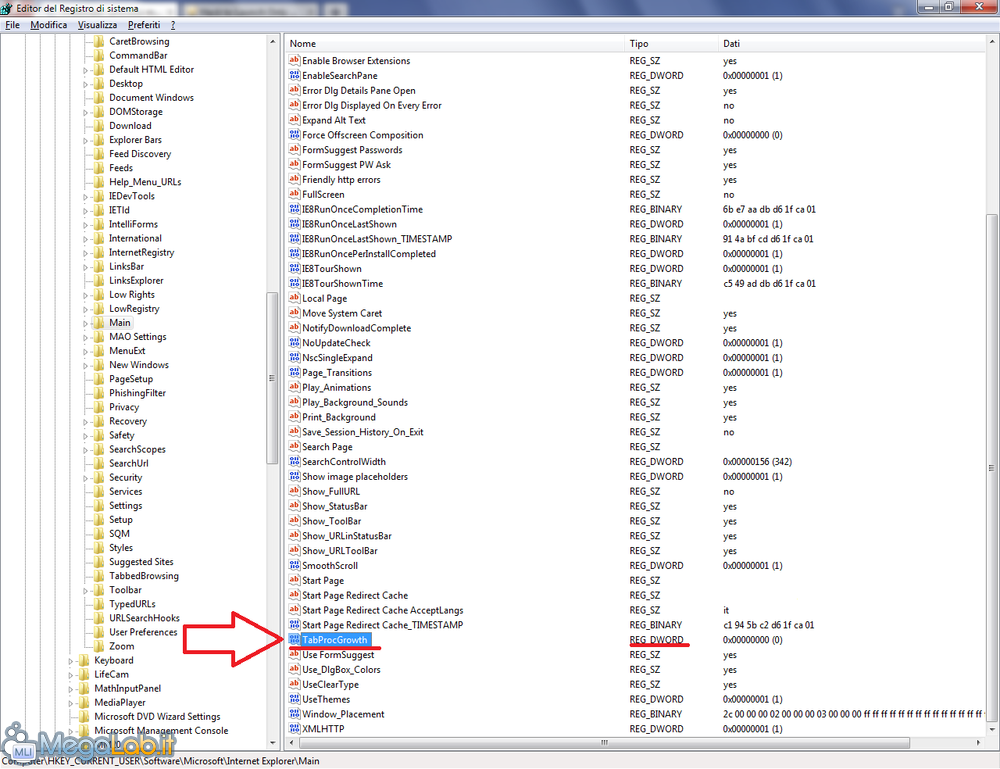
Task: Select the MathInputPanel key
Action: tap(128, 688)
